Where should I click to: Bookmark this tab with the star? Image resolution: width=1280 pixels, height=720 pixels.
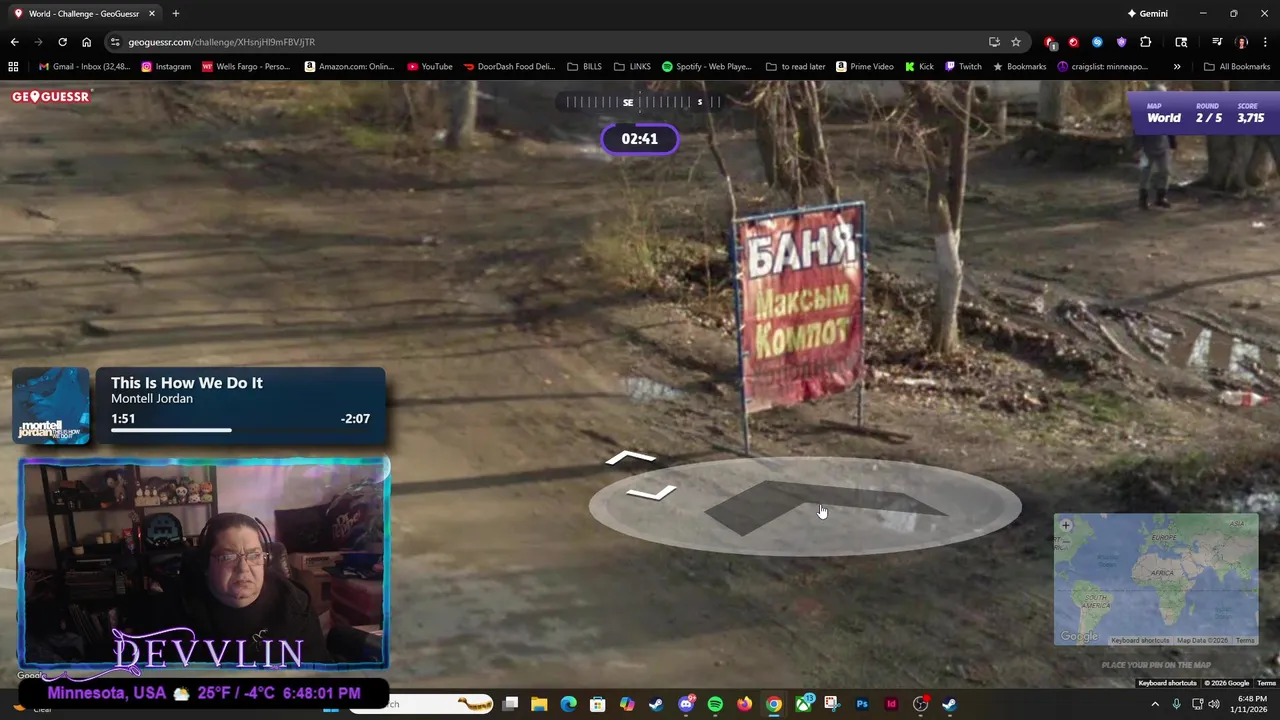pos(1016,42)
